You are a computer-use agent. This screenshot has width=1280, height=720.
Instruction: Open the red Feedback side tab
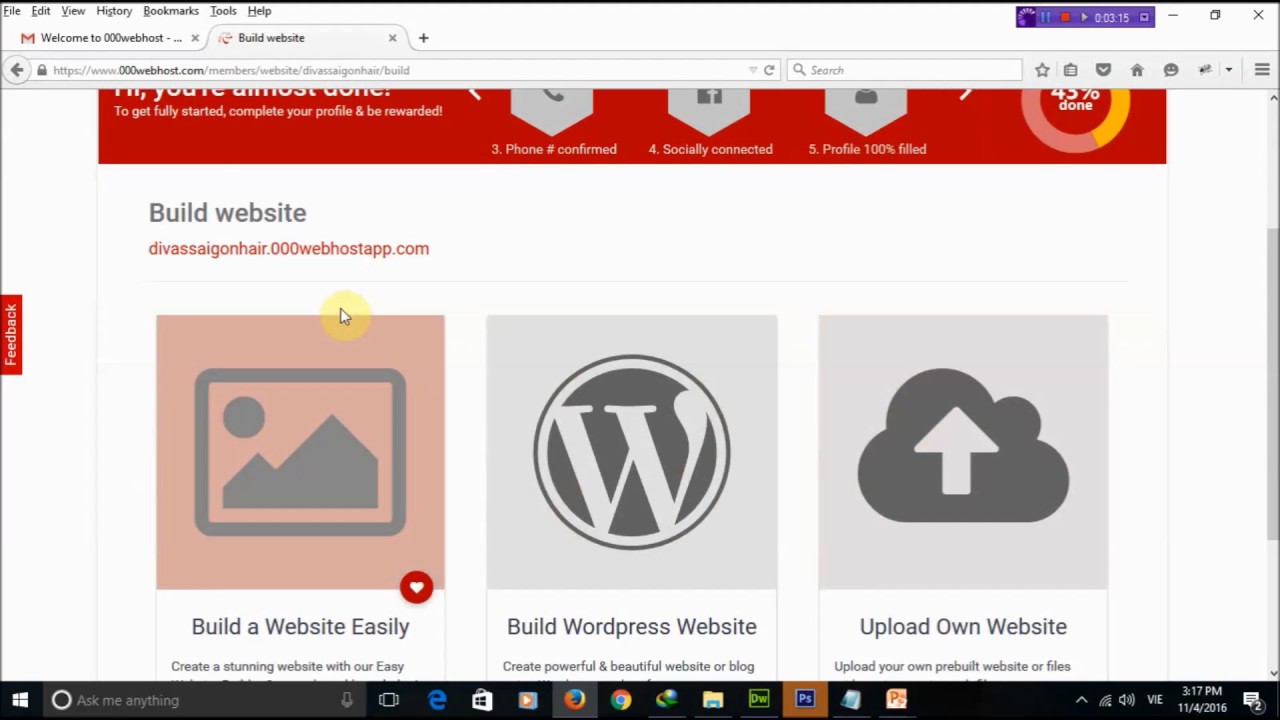point(11,335)
